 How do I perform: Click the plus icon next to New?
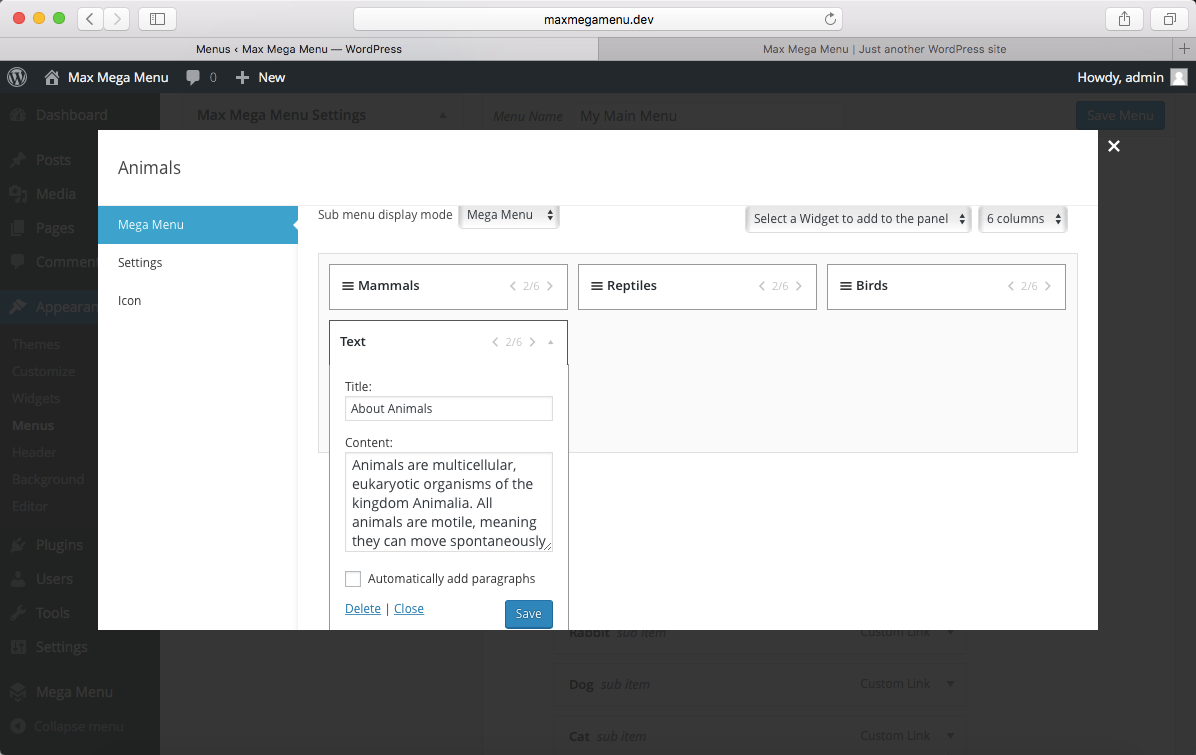coord(242,77)
